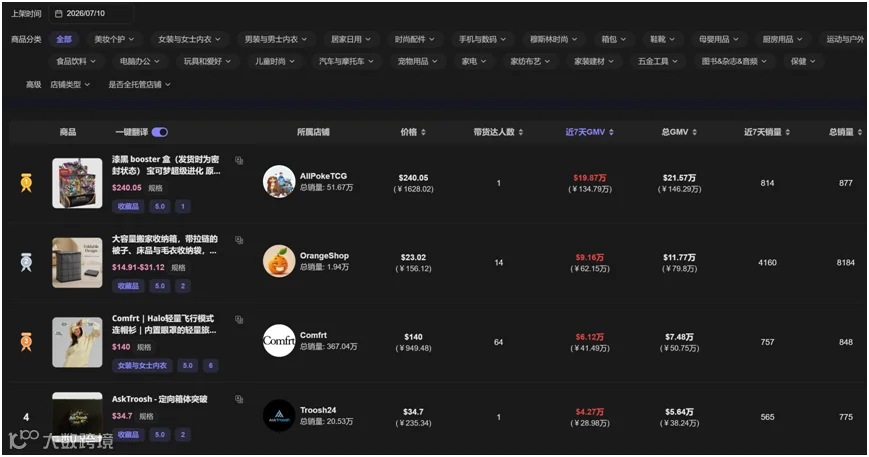Open 规格 link for the AskTroosh $34.7 product
Screen dimensions: 869x457
coord(146,416)
